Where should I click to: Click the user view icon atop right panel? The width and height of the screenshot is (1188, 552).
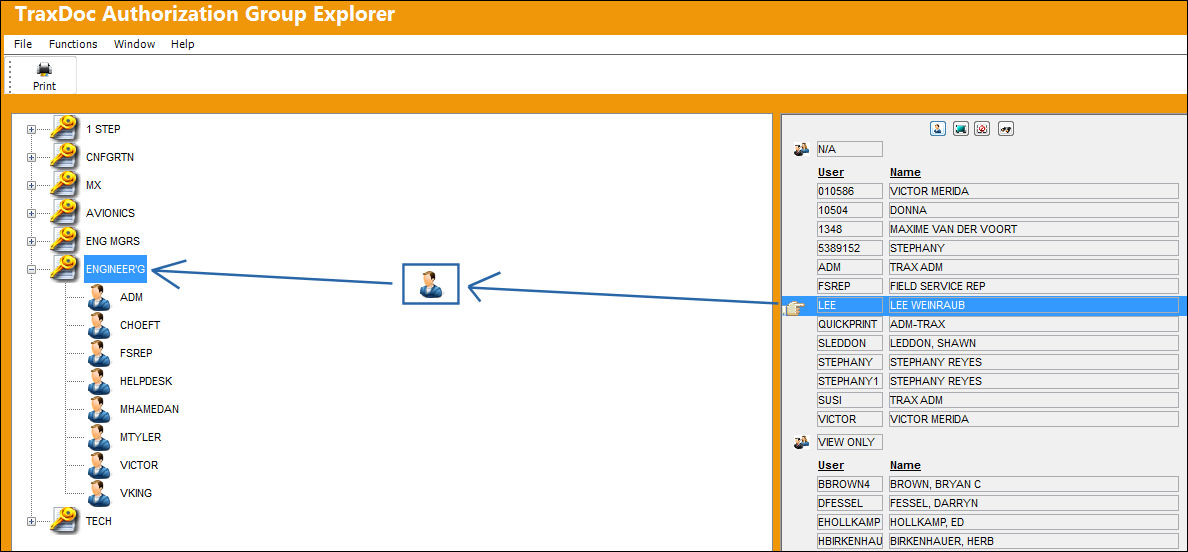[937, 129]
